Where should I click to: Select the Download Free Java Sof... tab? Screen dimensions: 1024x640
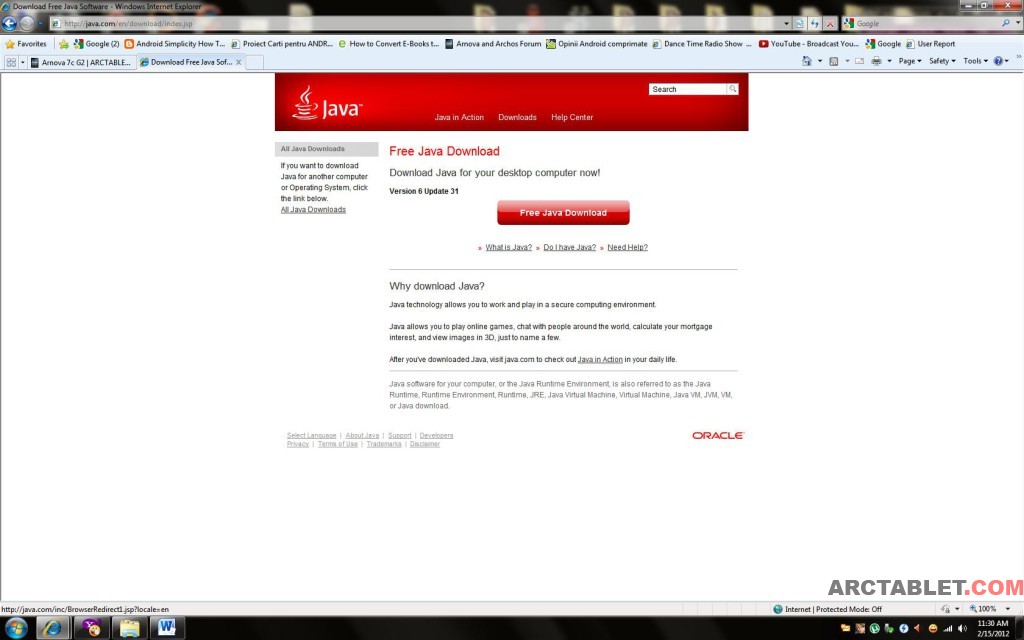[x=185, y=62]
